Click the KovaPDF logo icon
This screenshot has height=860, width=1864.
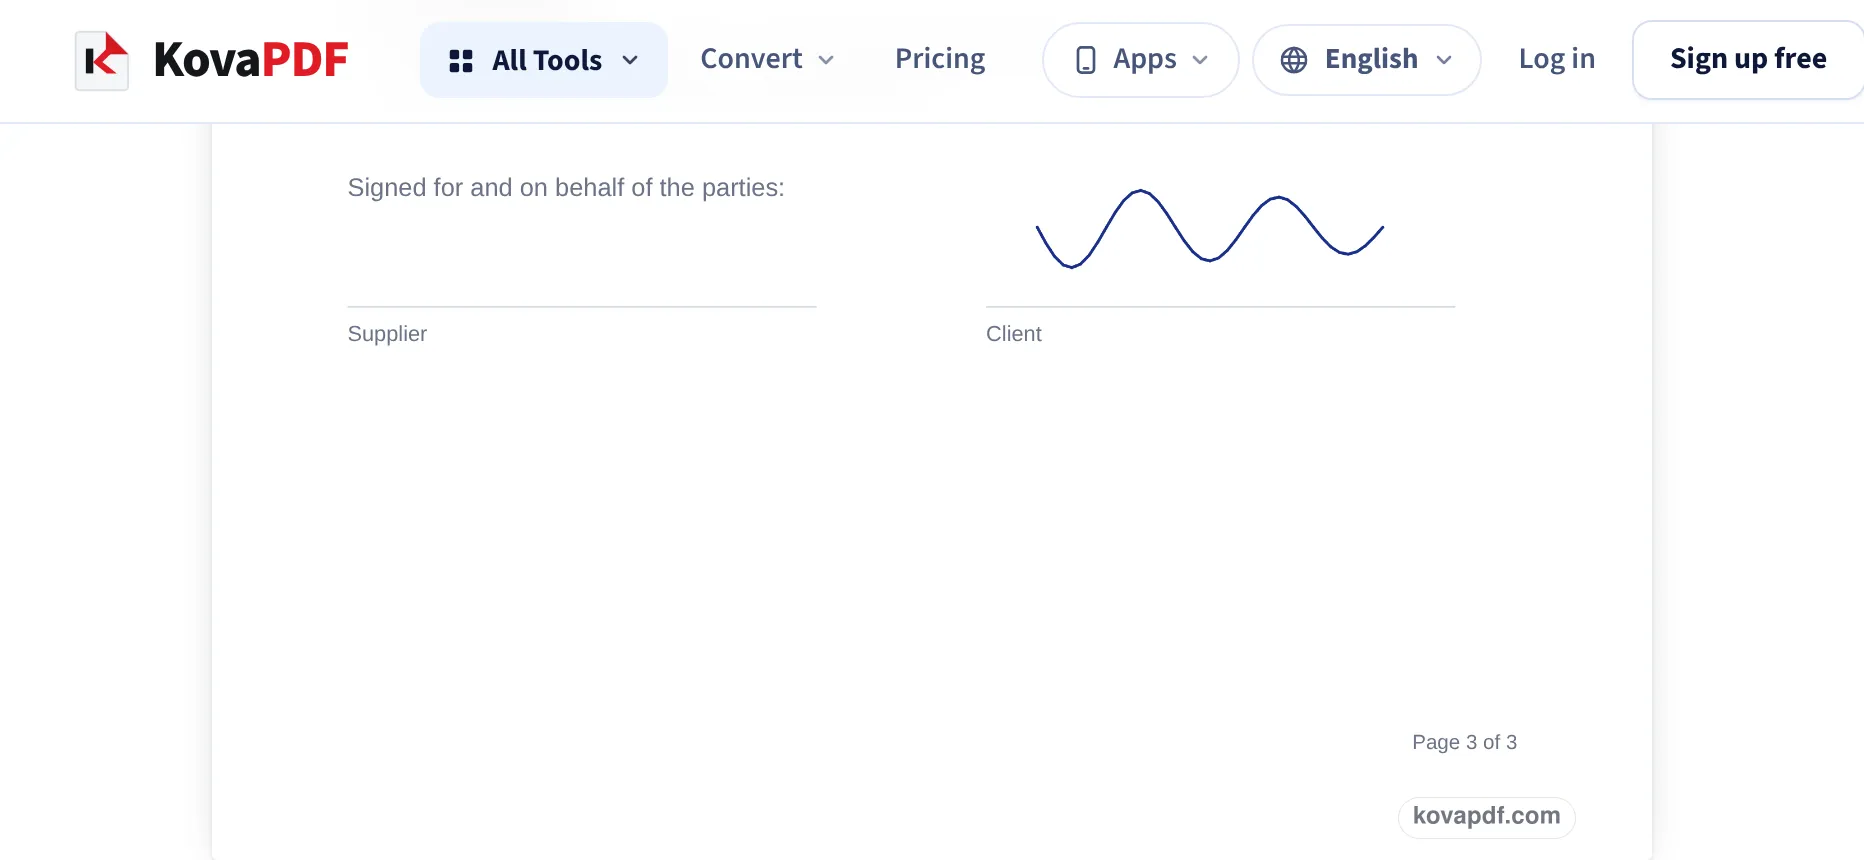pos(102,60)
